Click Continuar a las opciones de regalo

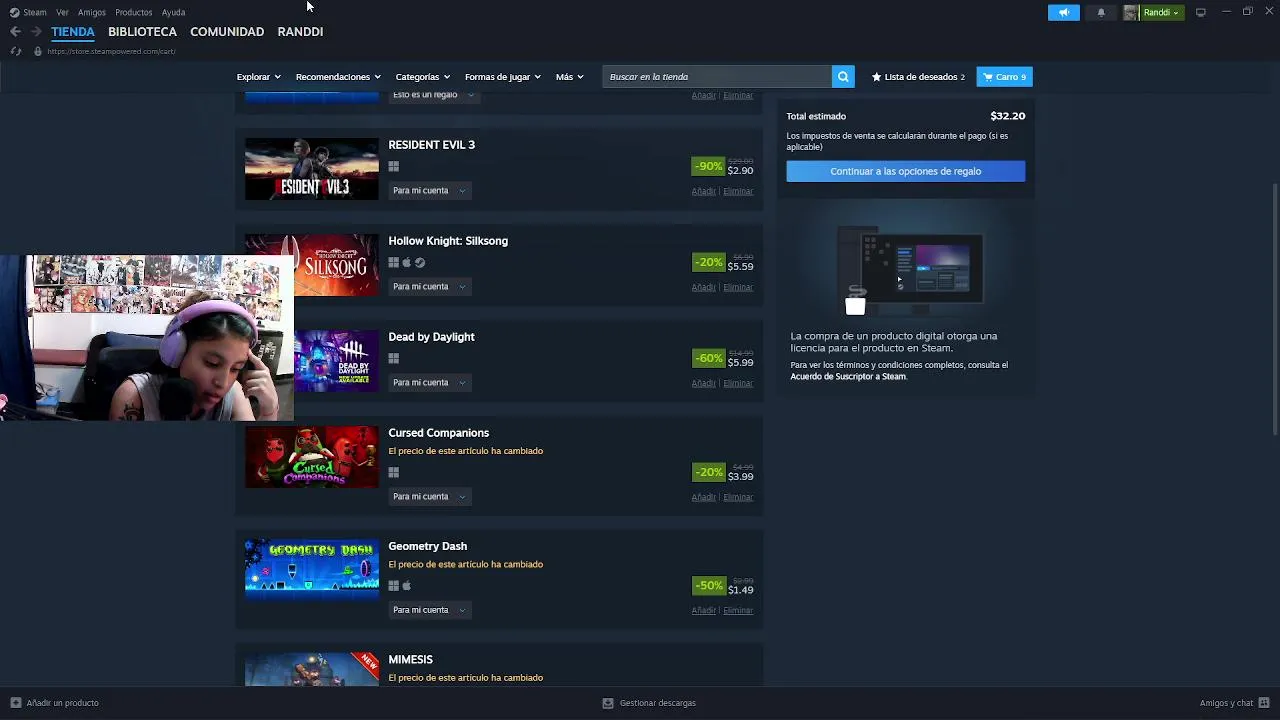pos(905,171)
